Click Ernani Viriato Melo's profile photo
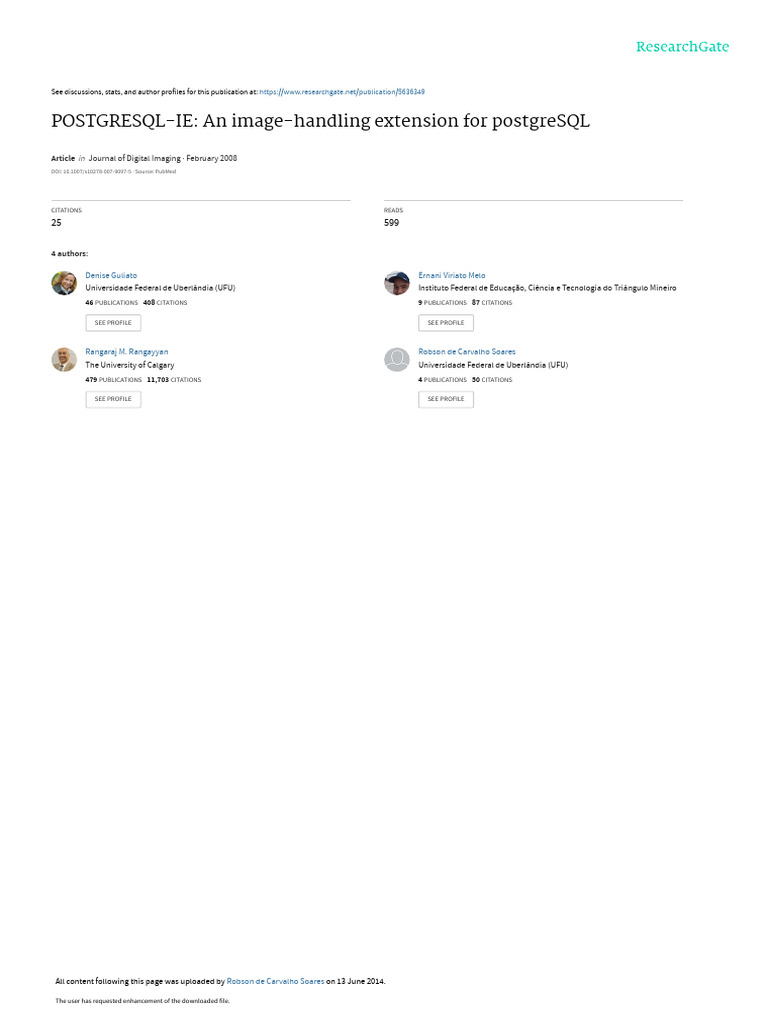Viewport: 768px width, 1024px height. (396, 283)
